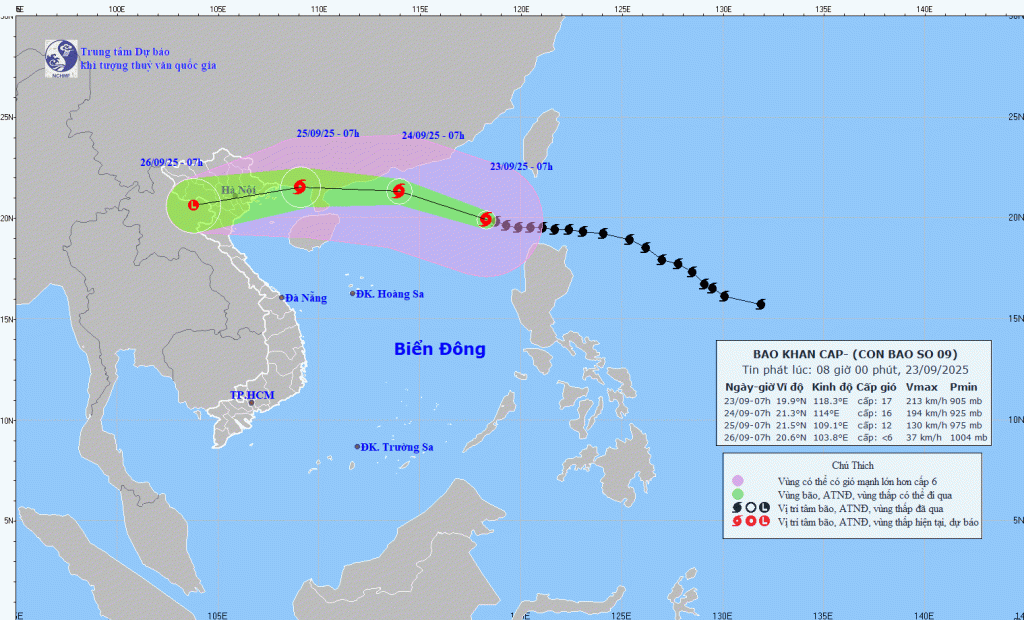The height and width of the screenshot is (620, 1024).
Task: Click the "Hà Nội" label on the map
Action: [x=239, y=191]
